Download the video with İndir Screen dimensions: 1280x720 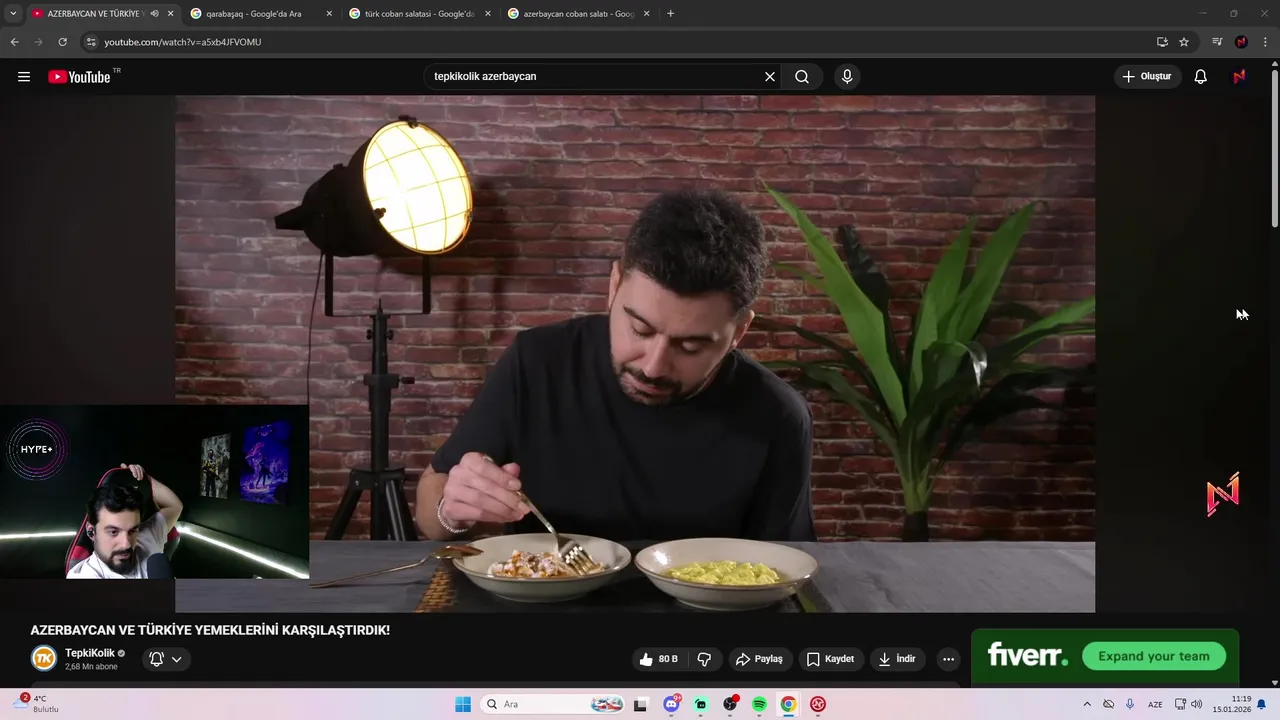click(x=897, y=659)
